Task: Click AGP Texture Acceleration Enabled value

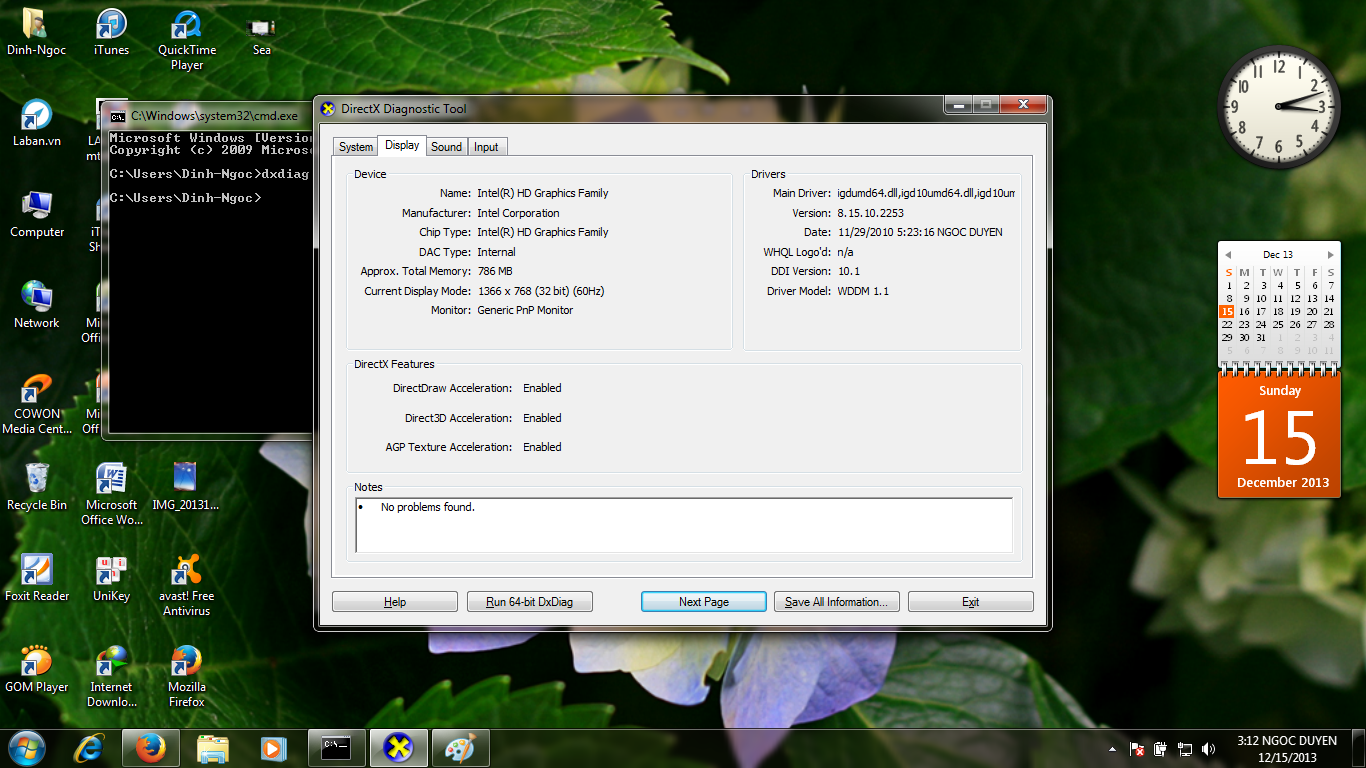Action: point(542,447)
